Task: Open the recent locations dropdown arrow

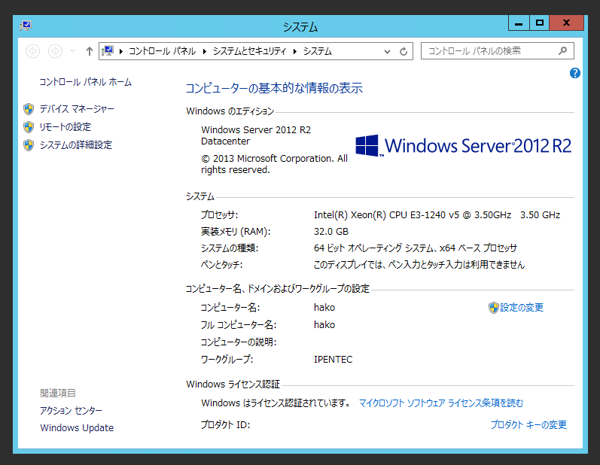Action: pyautogui.click(x=73, y=51)
